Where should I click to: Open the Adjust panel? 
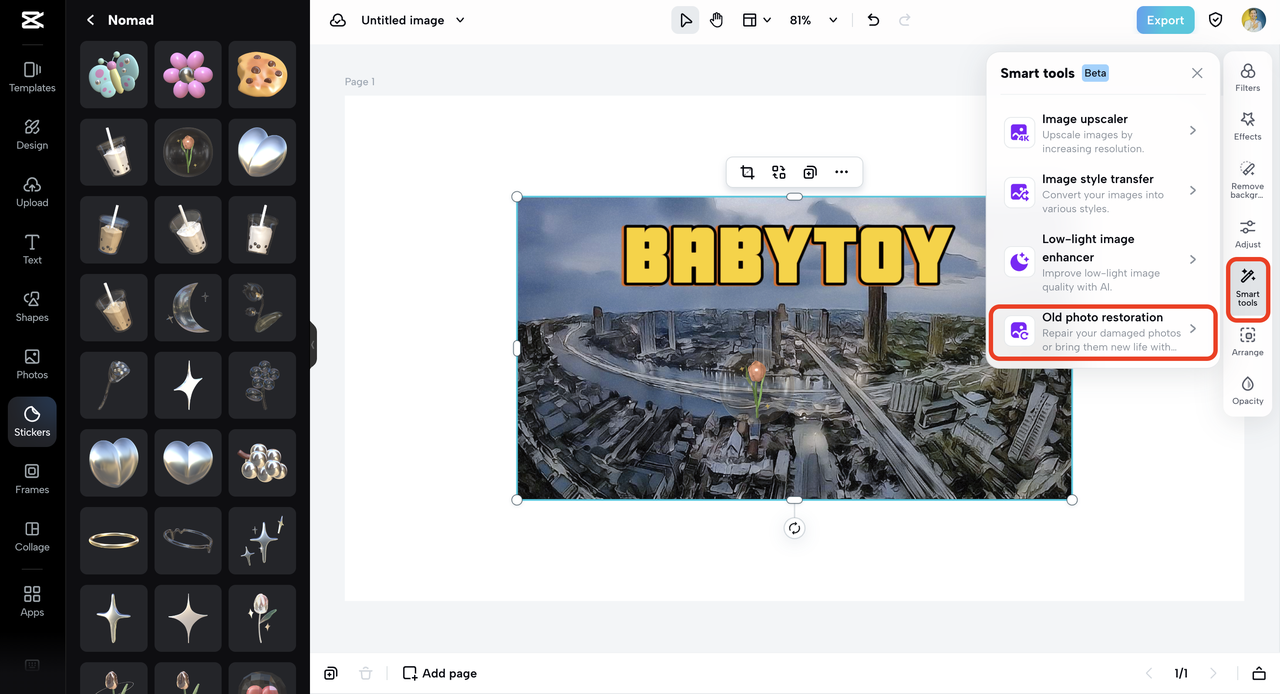click(1248, 234)
